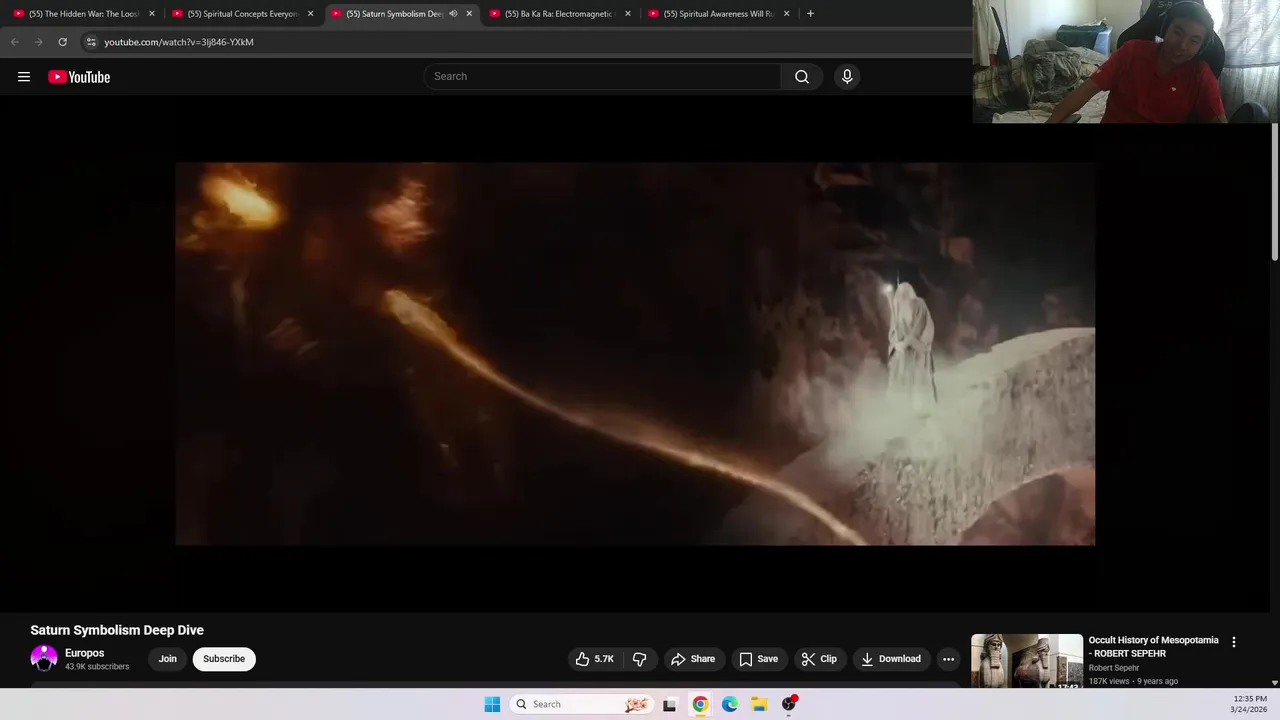Close the Saturn Symbolism tab
This screenshot has width=1280, height=720.
(x=469, y=14)
